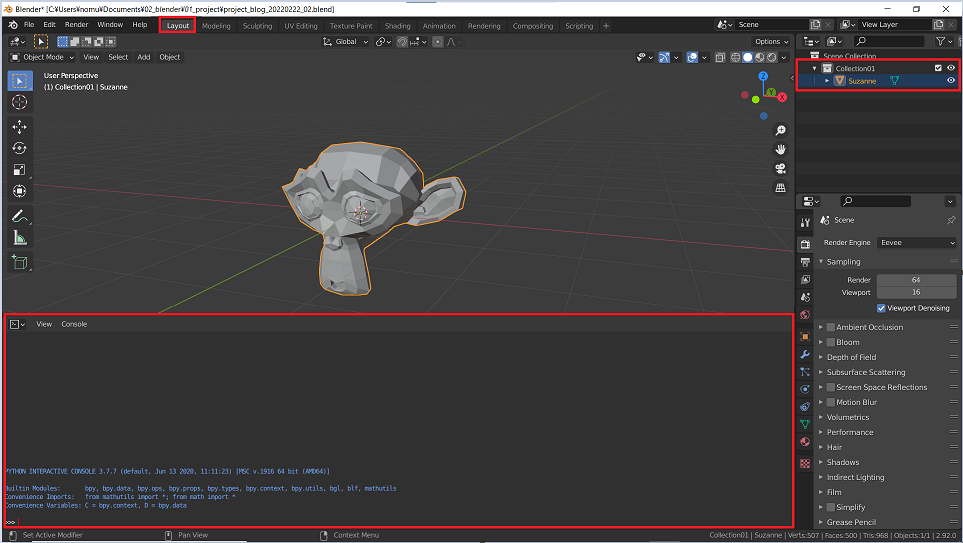The height and width of the screenshot is (543, 963).
Task: Select the Select Box tool
Action: [x=20, y=81]
